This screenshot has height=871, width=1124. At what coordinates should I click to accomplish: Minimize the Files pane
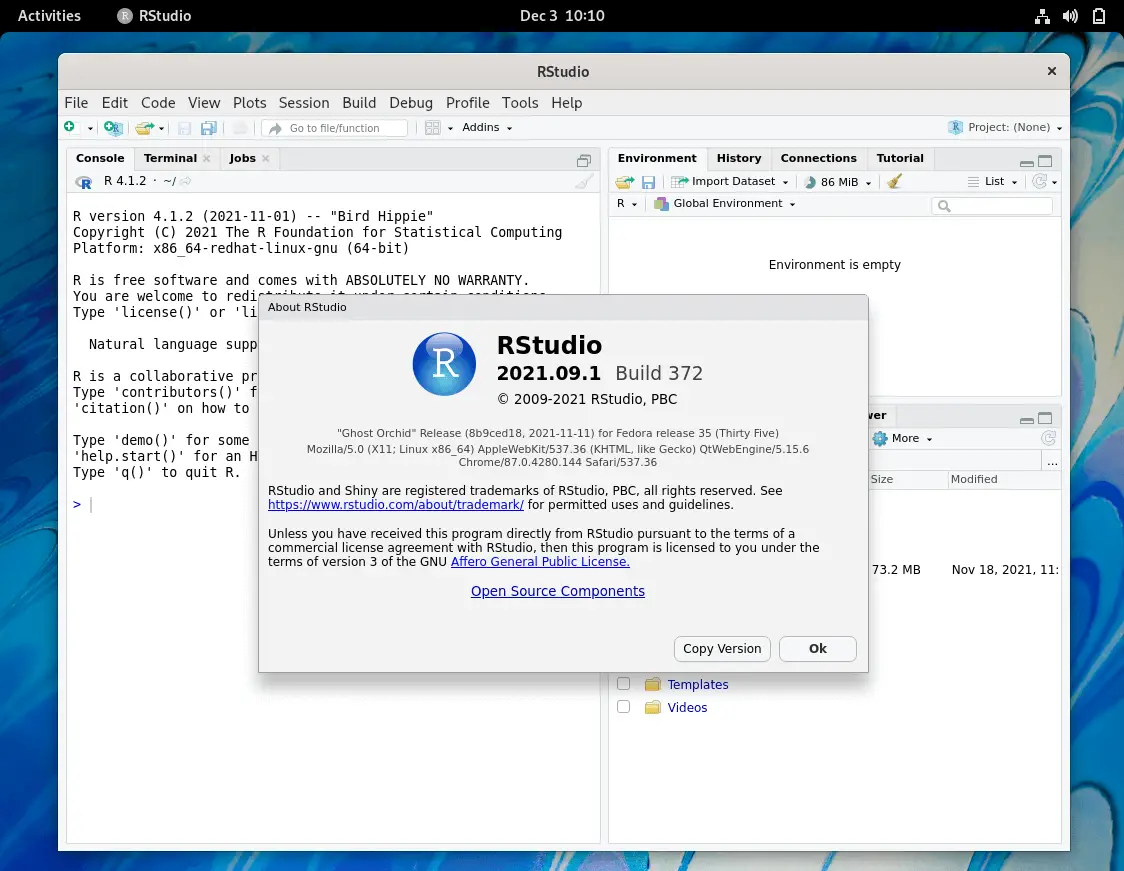coord(1027,420)
